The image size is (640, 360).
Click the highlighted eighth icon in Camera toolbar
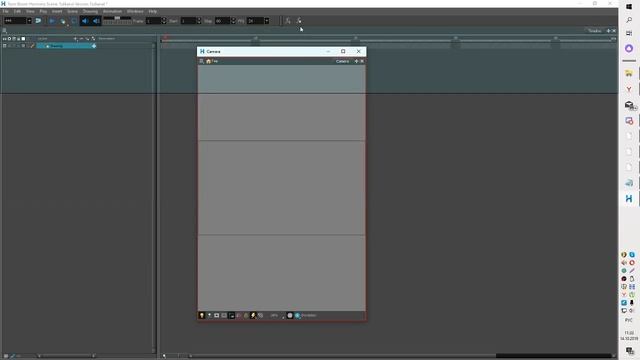click(x=253, y=316)
